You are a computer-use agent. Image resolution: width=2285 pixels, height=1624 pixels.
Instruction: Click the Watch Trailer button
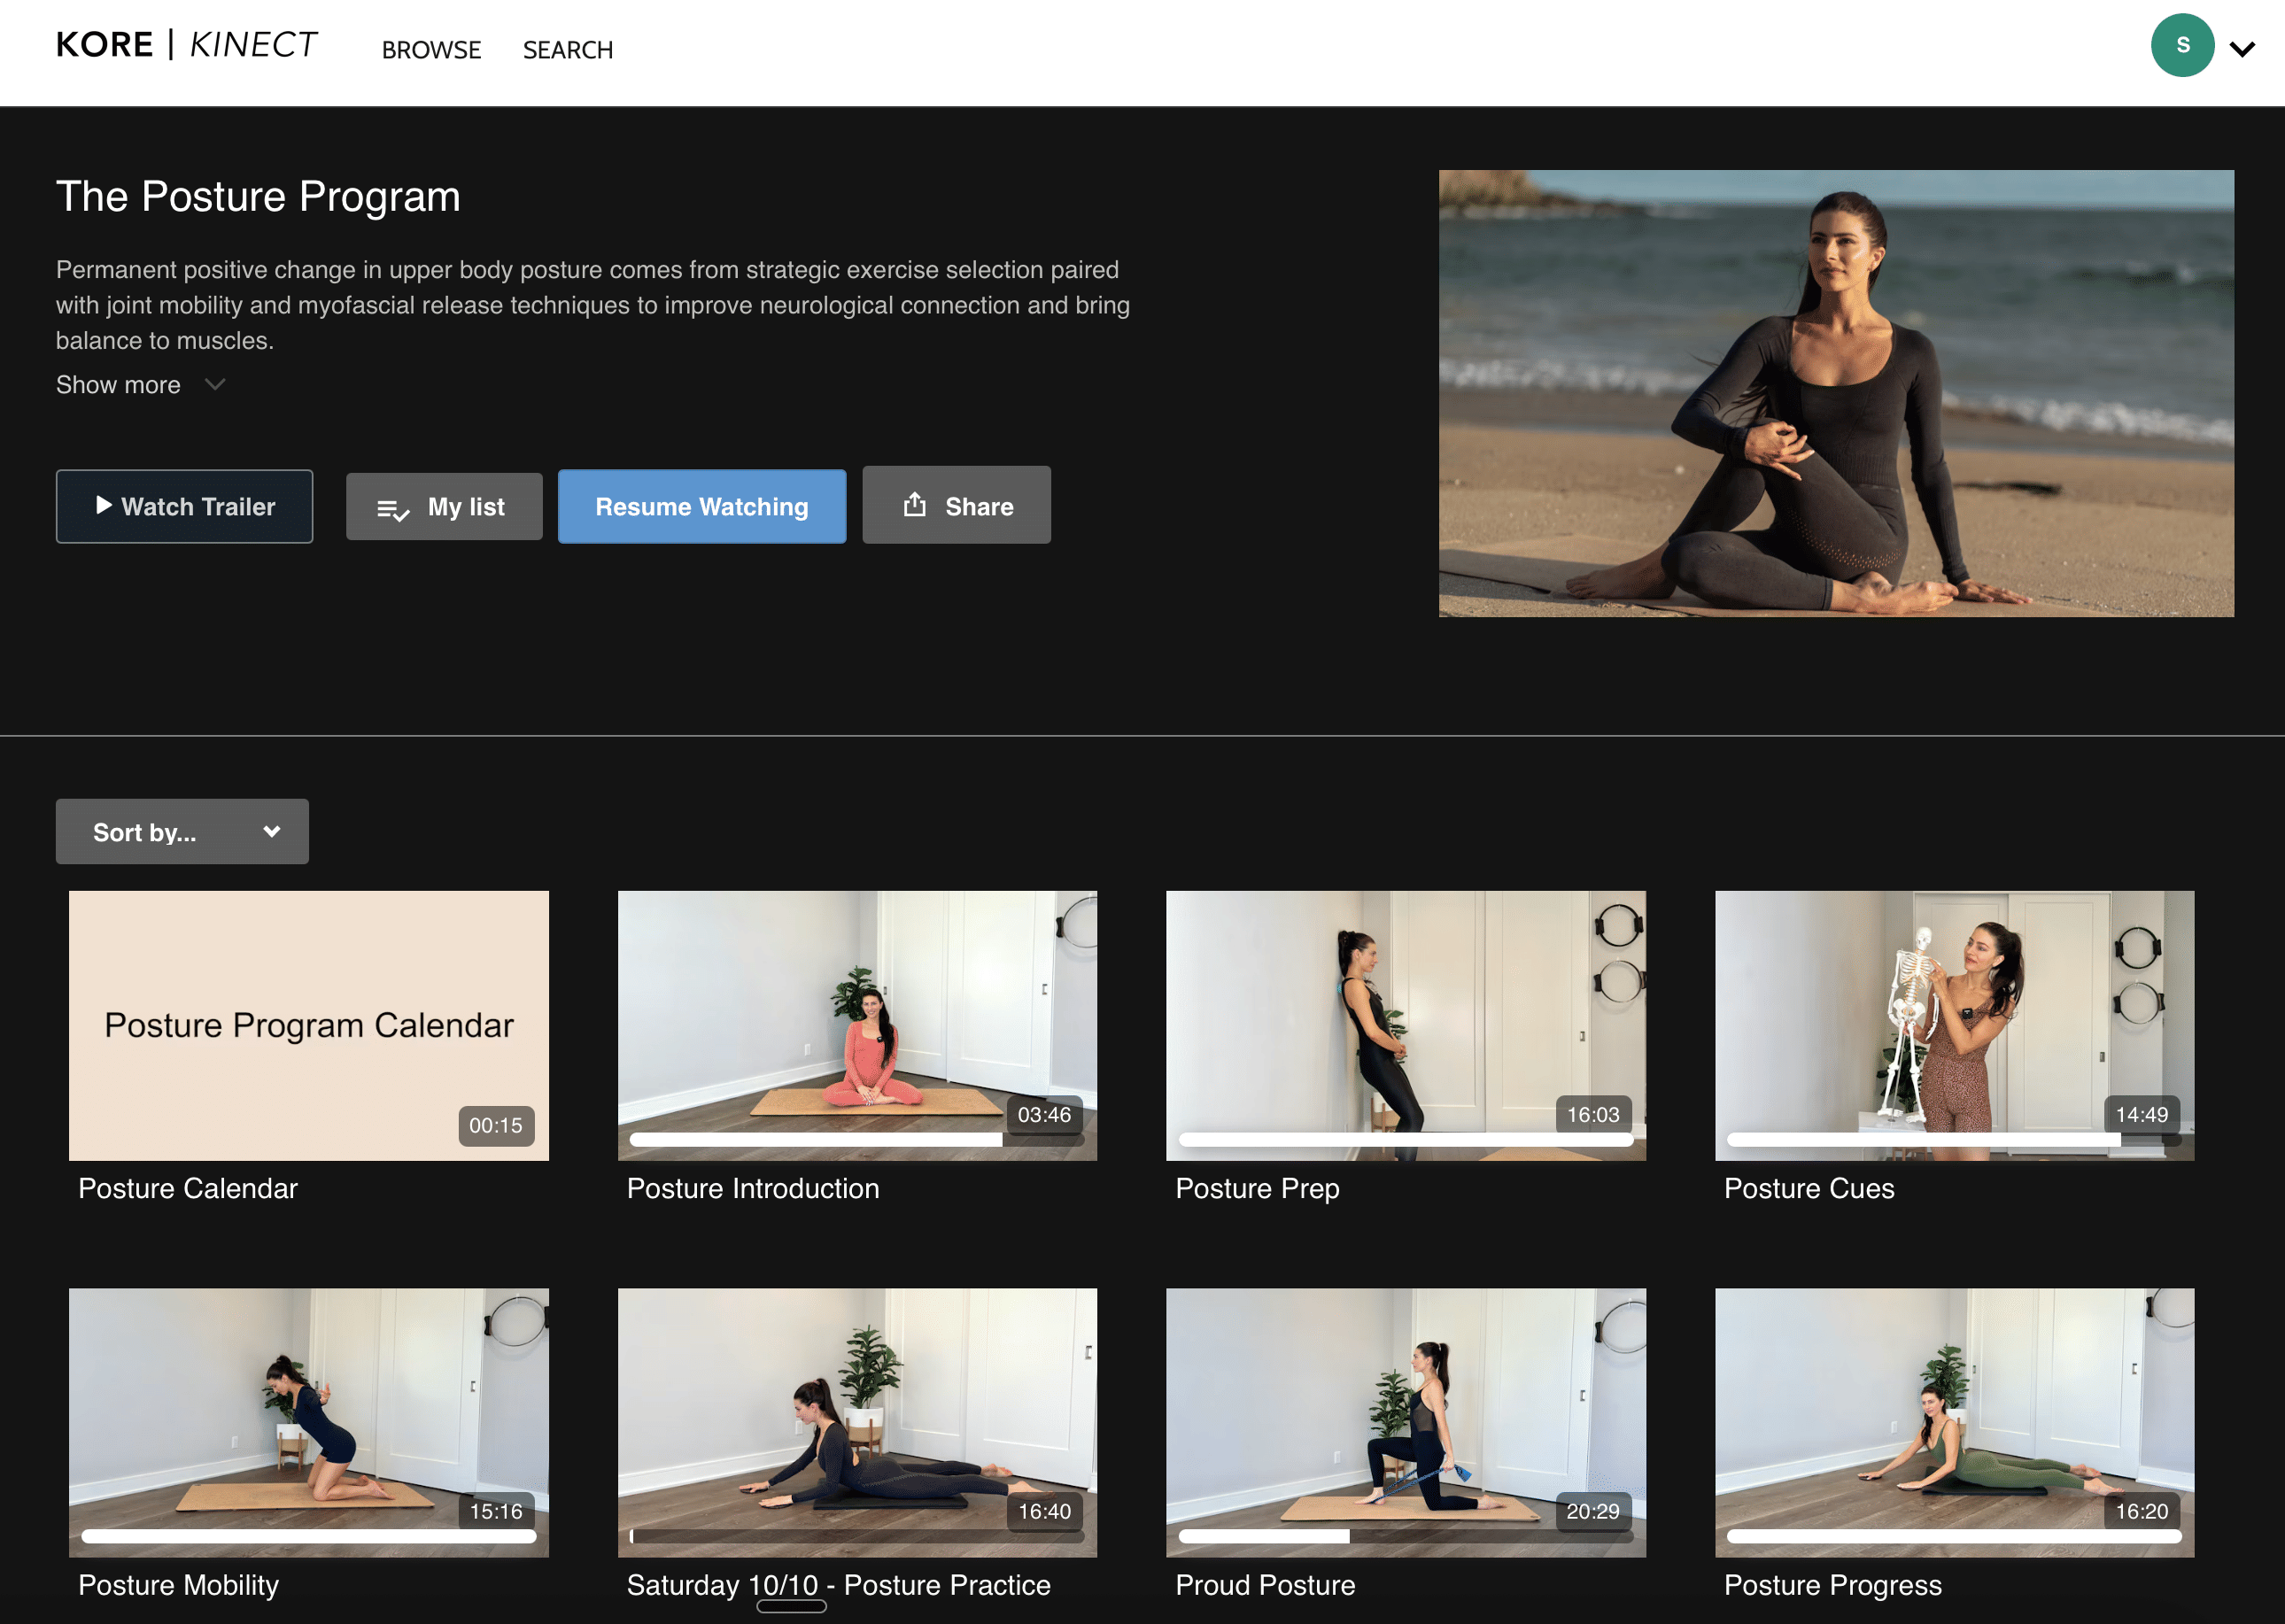[184, 506]
